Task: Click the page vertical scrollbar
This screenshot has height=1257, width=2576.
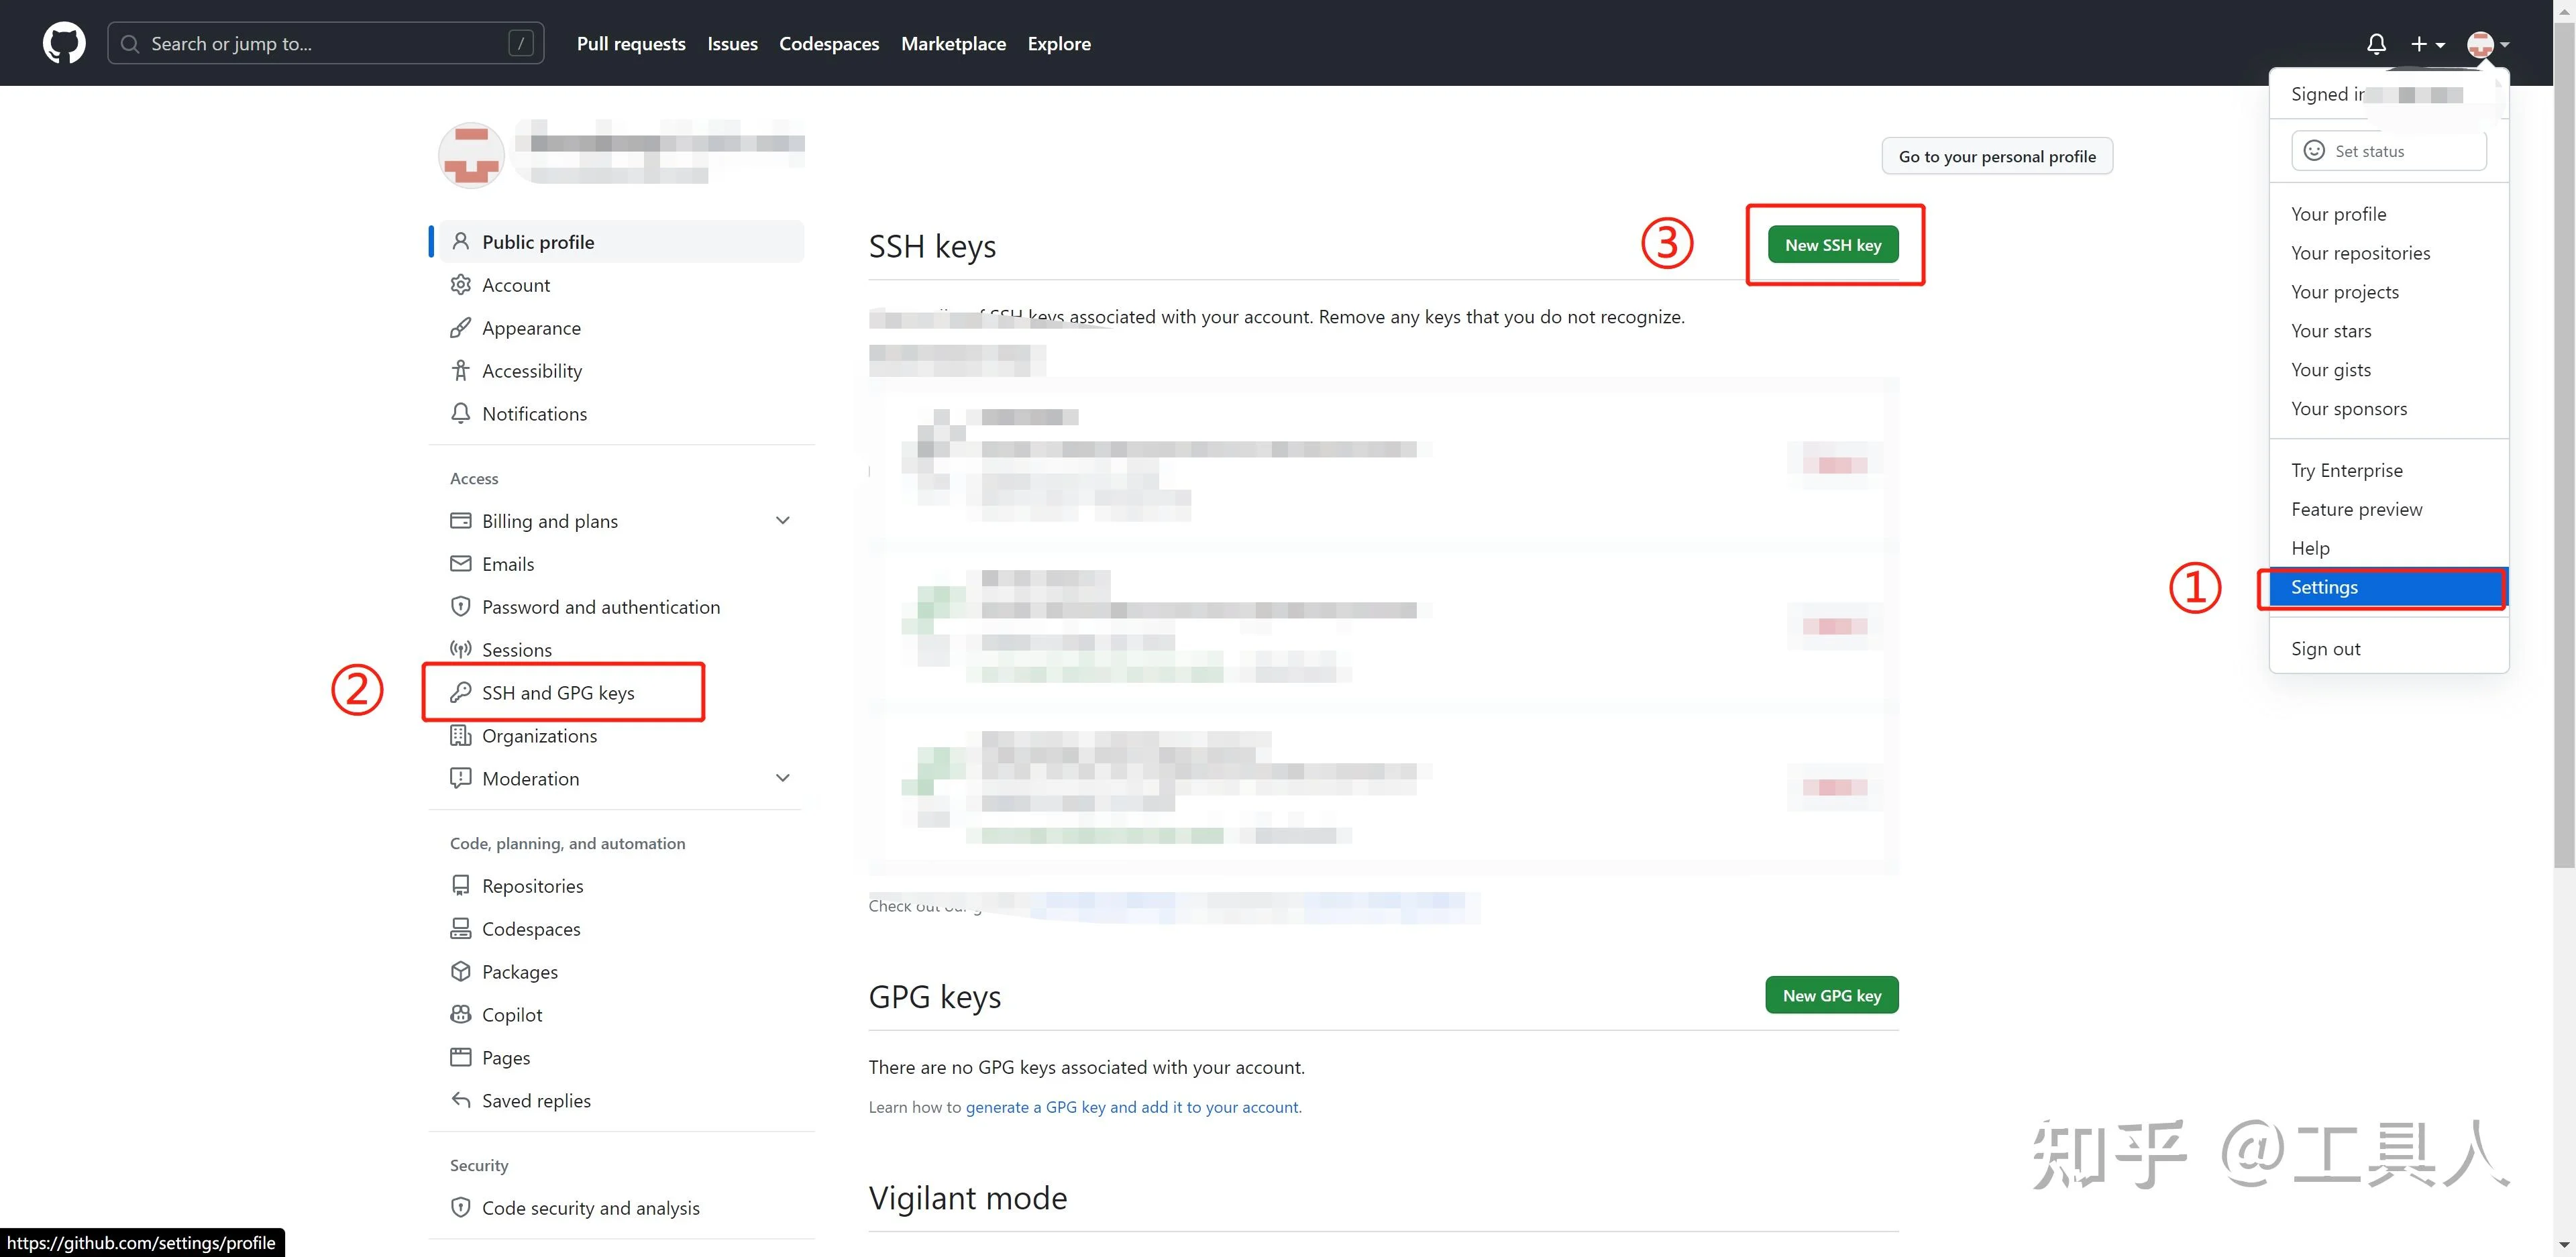Action: click(x=2564, y=445)
